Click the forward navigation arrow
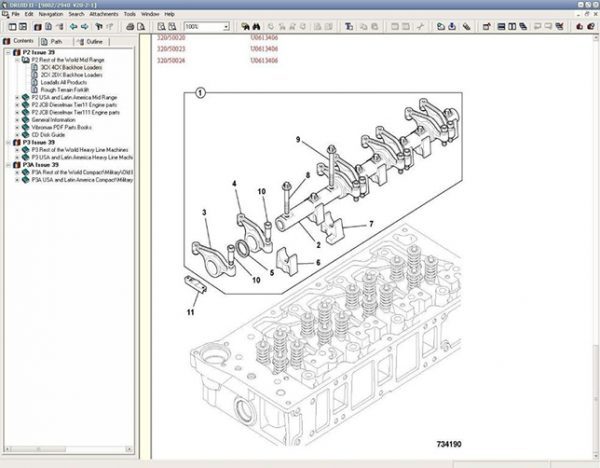The width and height of the screenshot is (600, 468). click(86, 27)
